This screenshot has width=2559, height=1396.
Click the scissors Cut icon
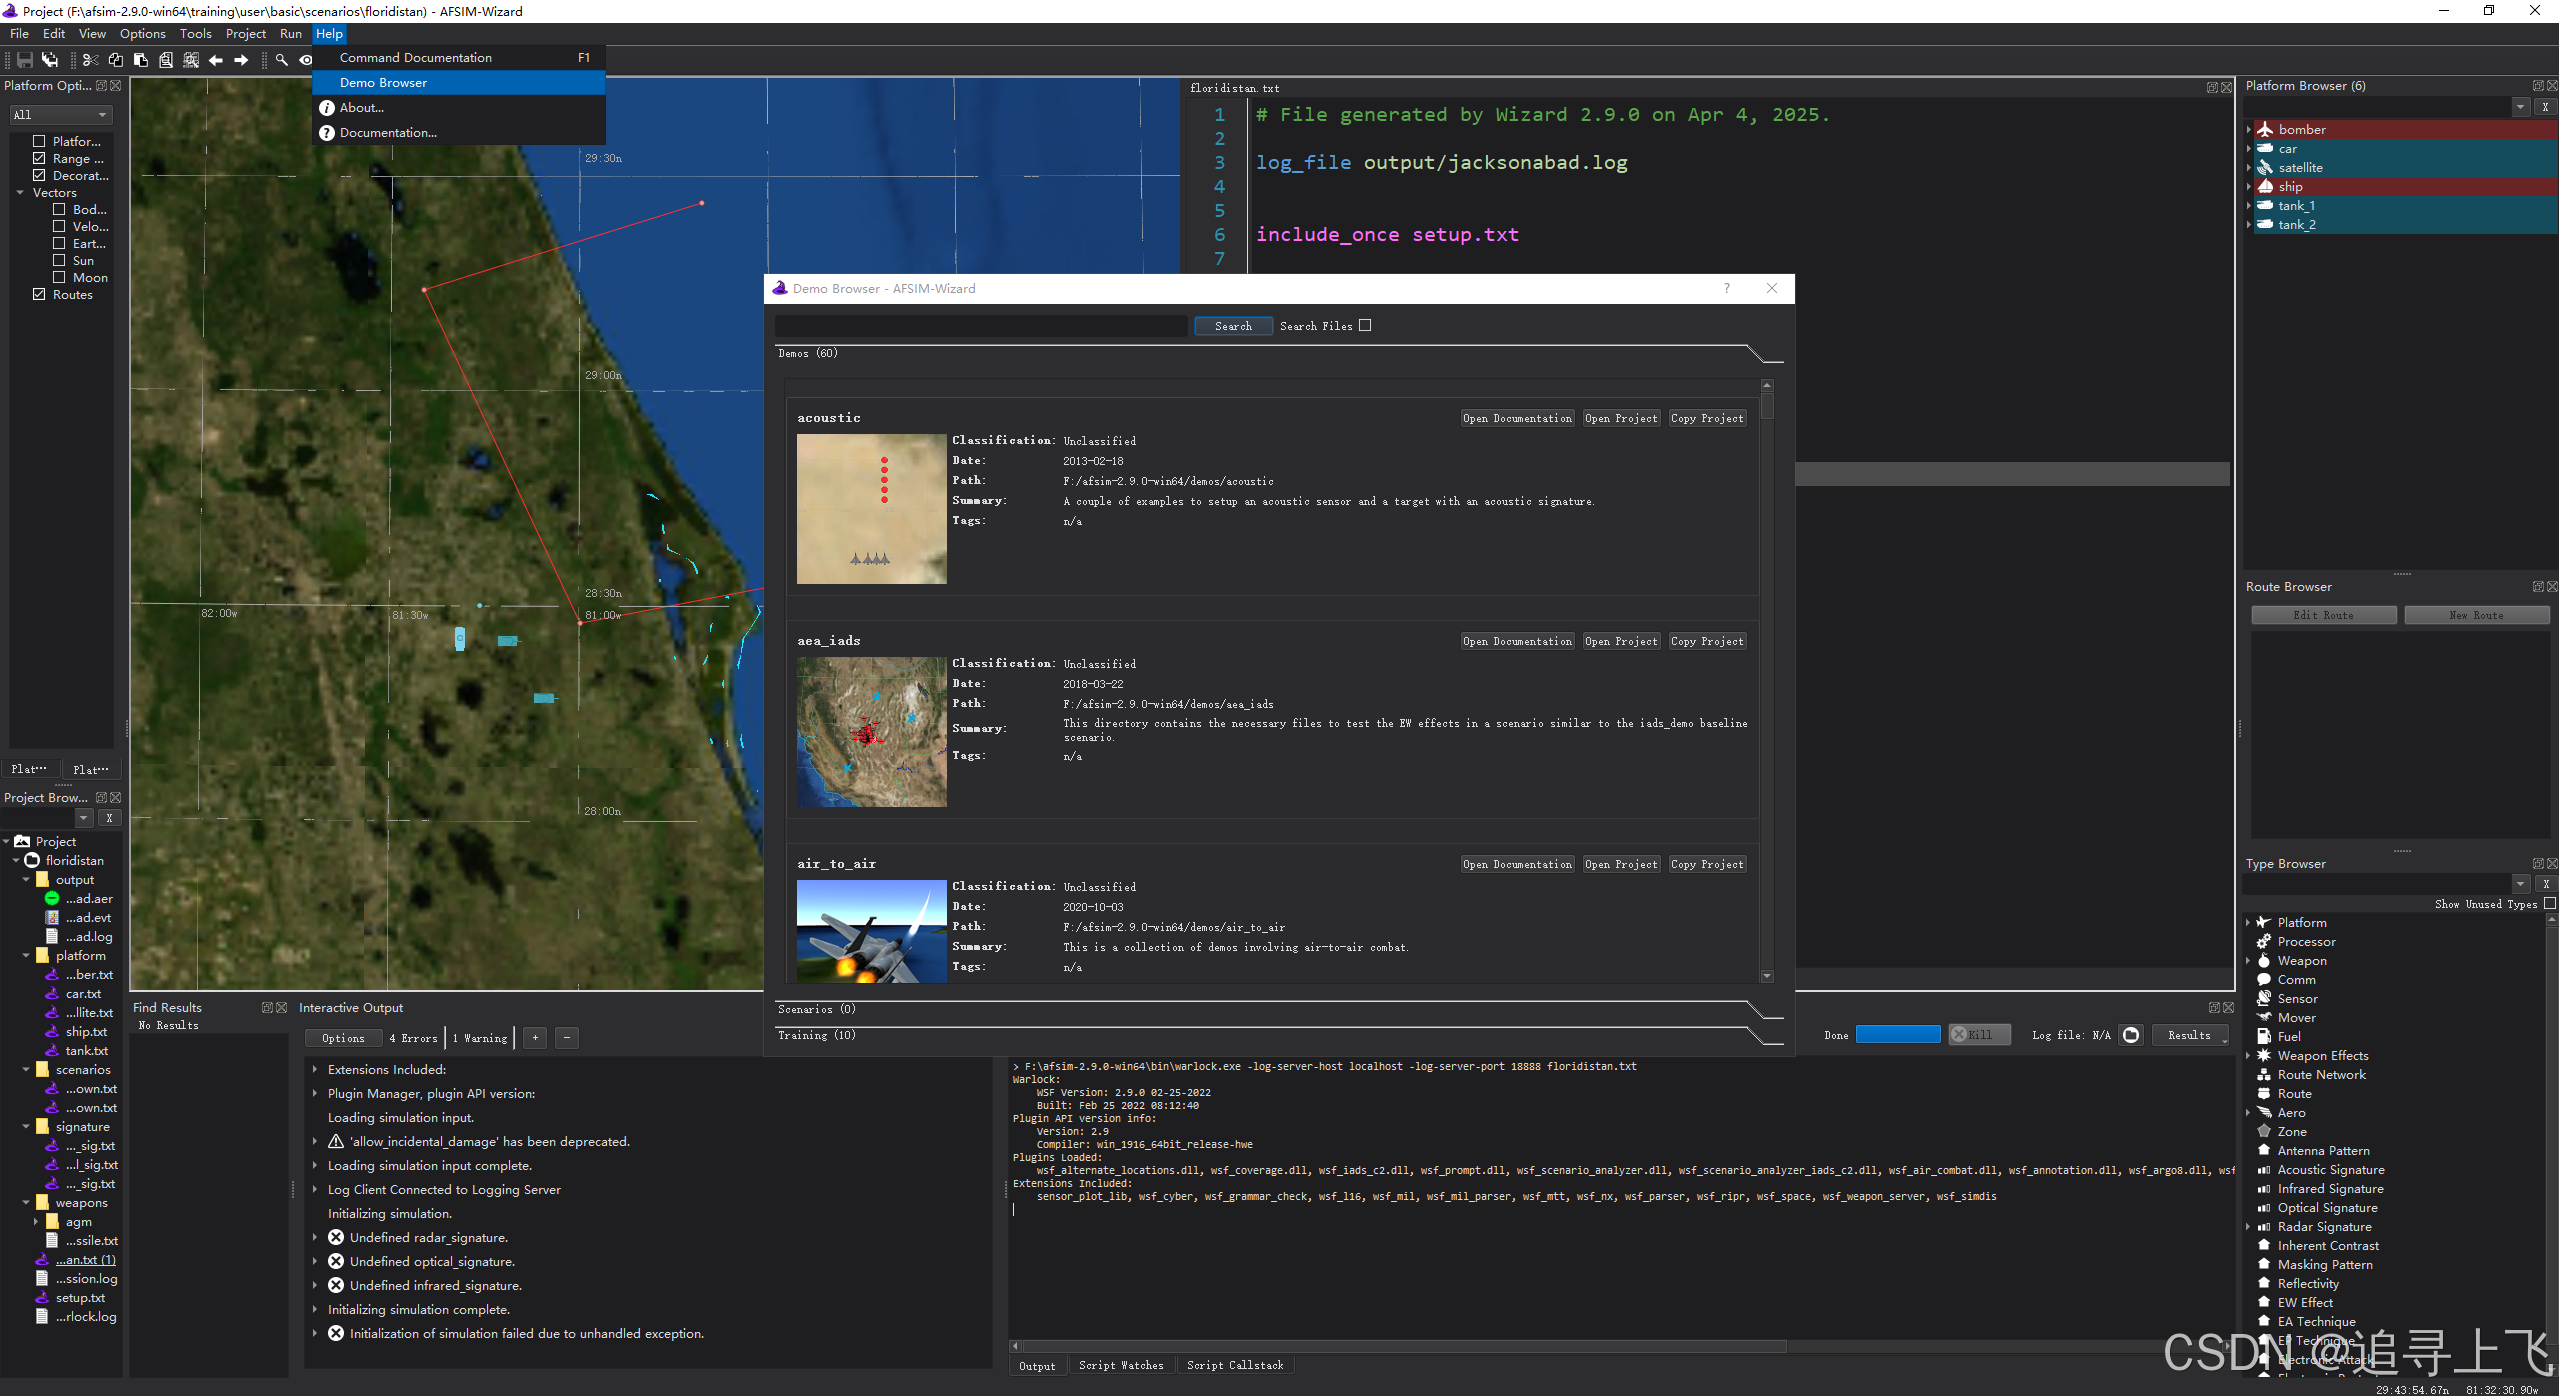click(90, 60)
